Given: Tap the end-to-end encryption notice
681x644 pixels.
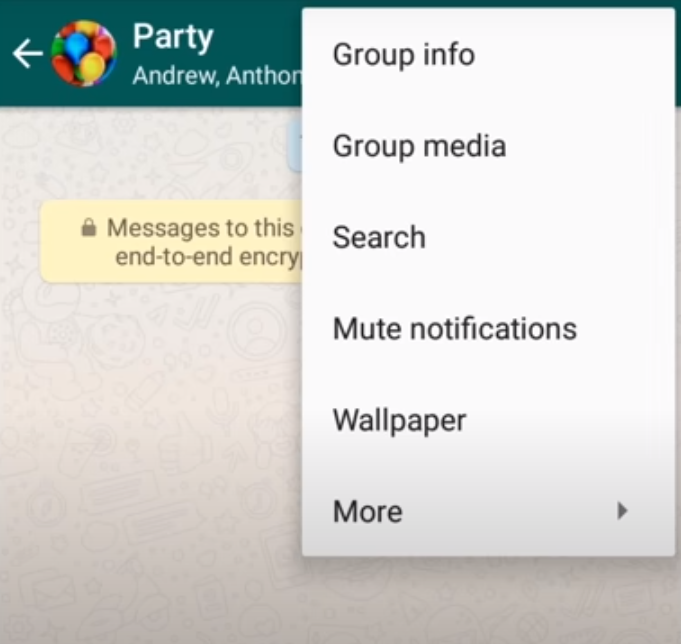Looking at the screenshot, I should point(172,241).
